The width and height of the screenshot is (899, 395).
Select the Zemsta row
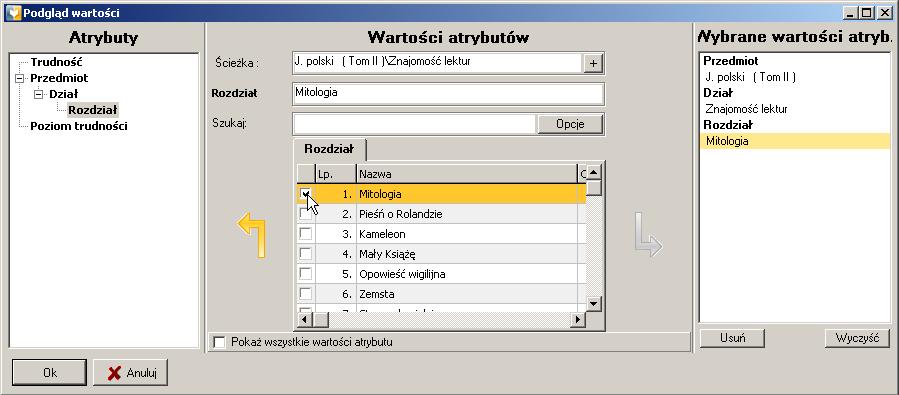coord(441,294)
